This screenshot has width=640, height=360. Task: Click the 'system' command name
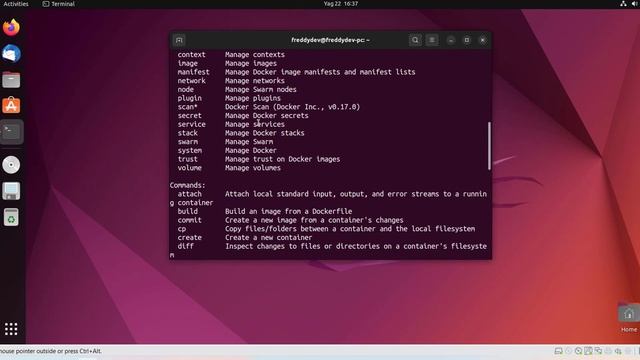pos(189,151)
